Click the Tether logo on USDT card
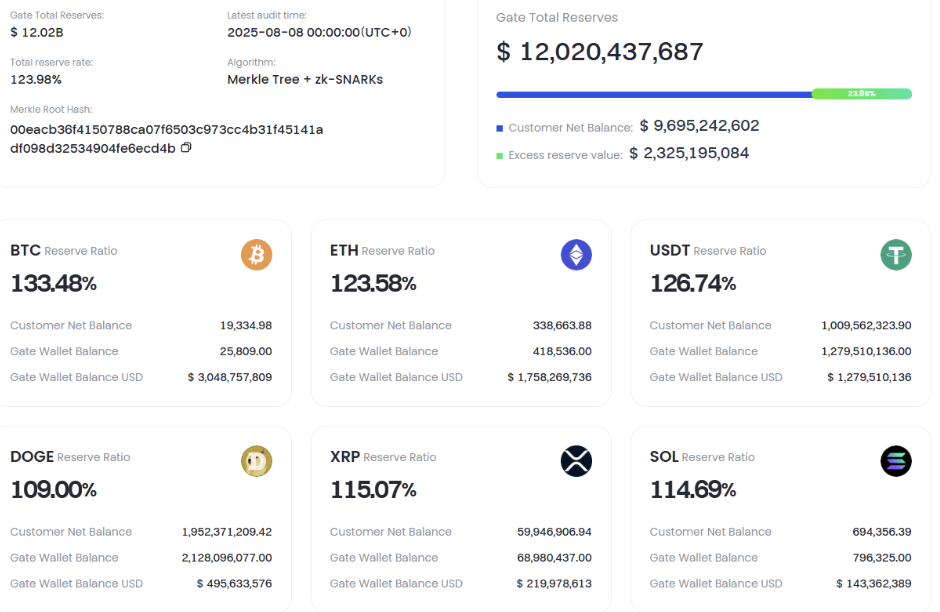Screen dimensions: 940x612 (x=896, y=255)
